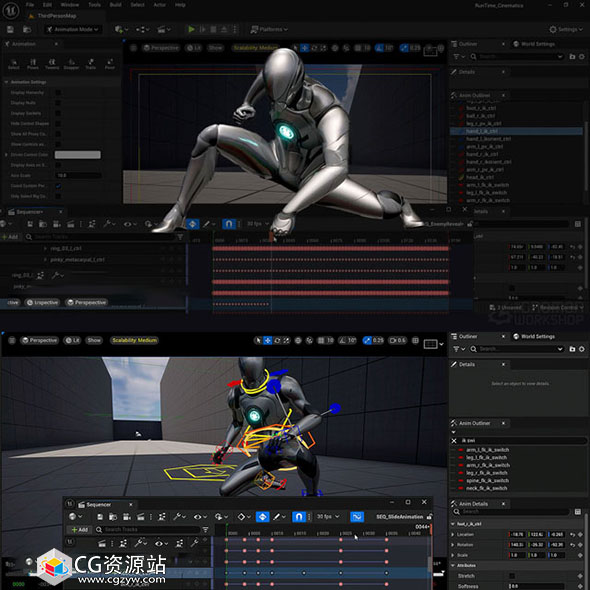
Task: Select the arm_l_fk_ik_switch row under ik swi search
Action: [x=487, y=450]
